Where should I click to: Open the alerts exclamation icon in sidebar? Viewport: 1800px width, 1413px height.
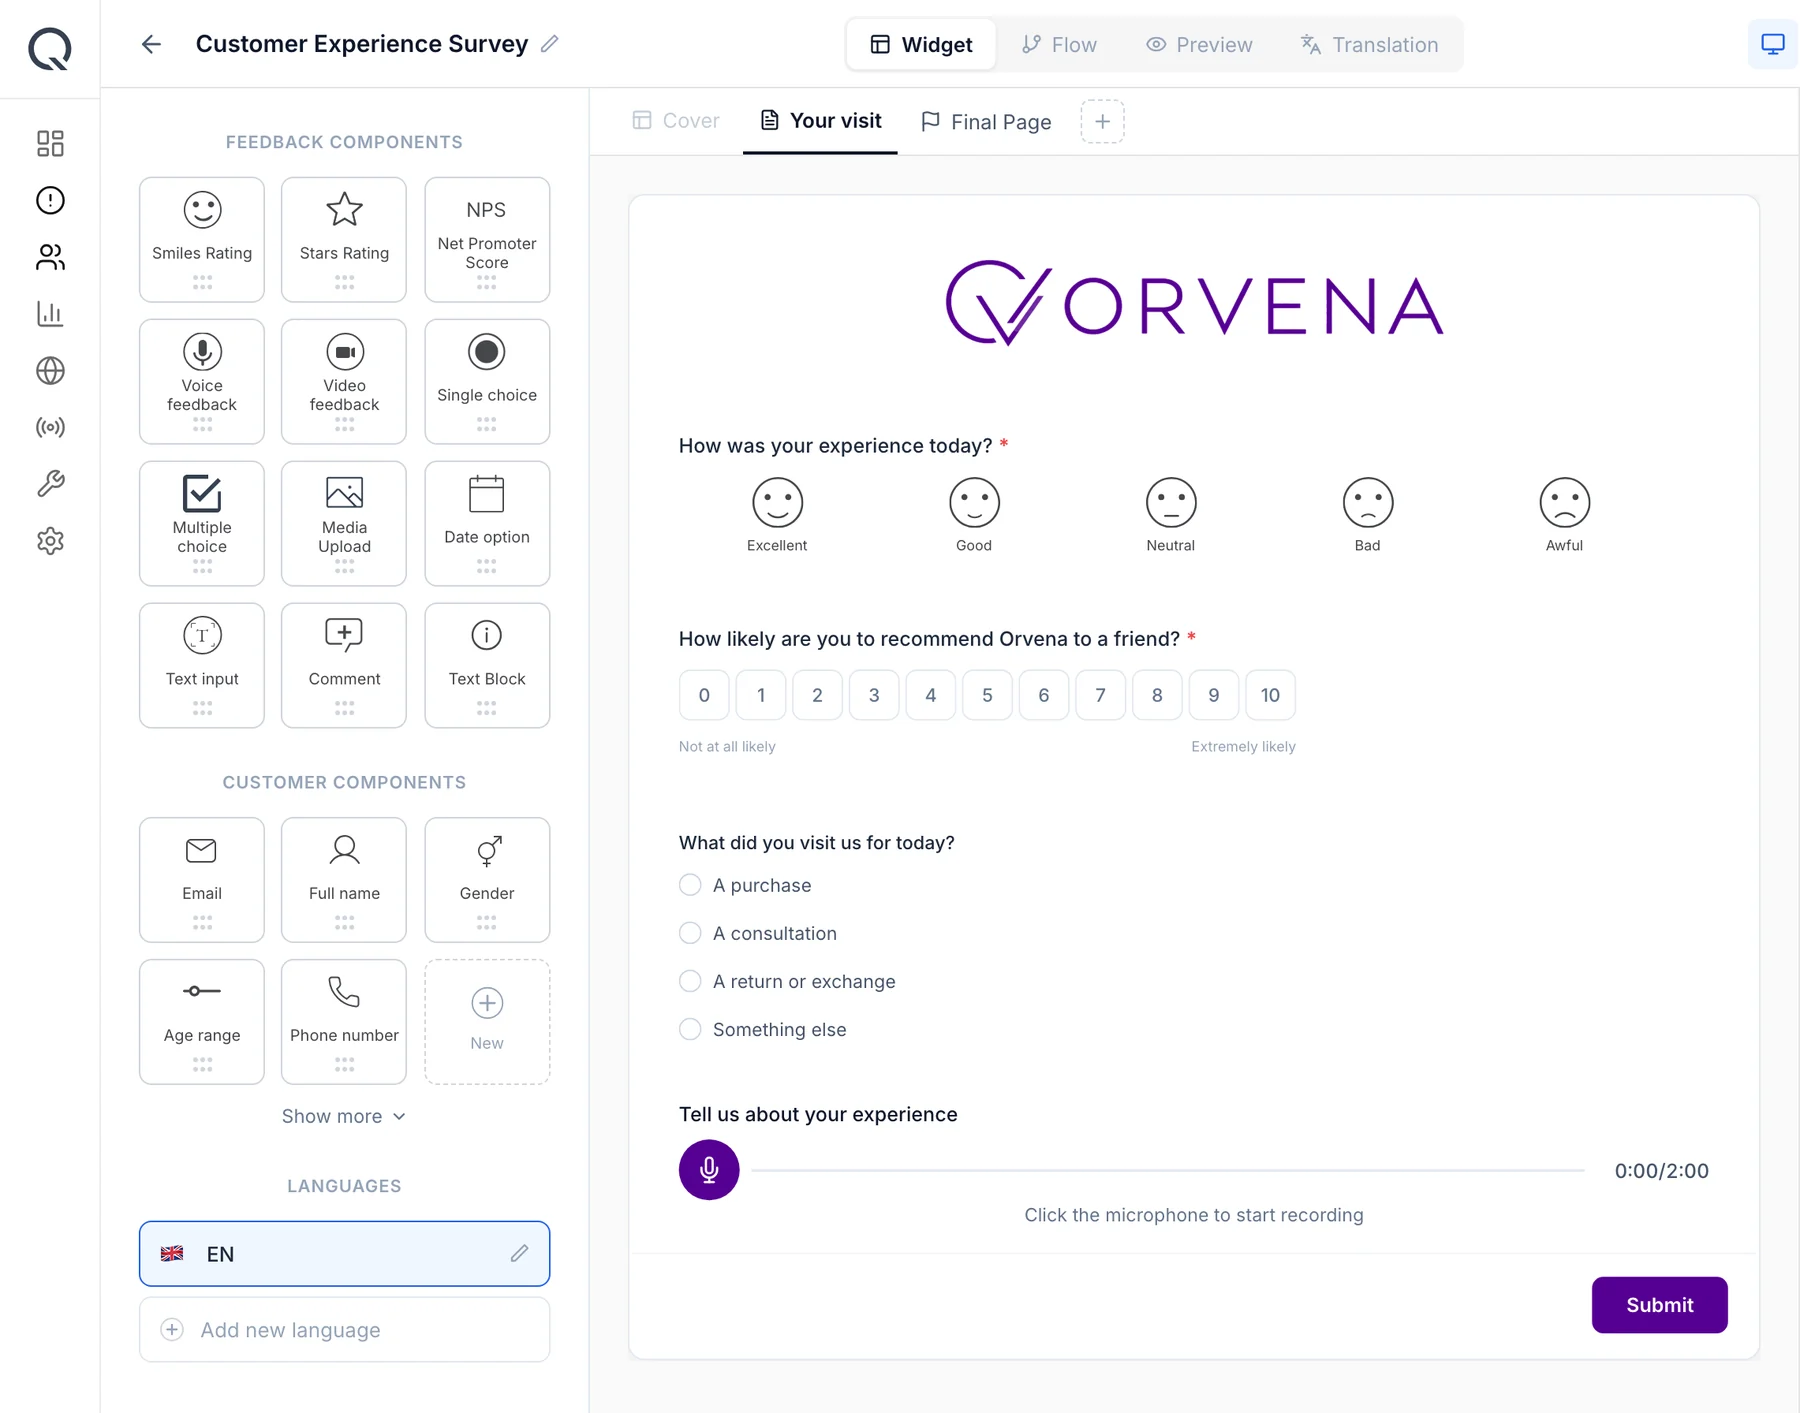tap(50, 200)
